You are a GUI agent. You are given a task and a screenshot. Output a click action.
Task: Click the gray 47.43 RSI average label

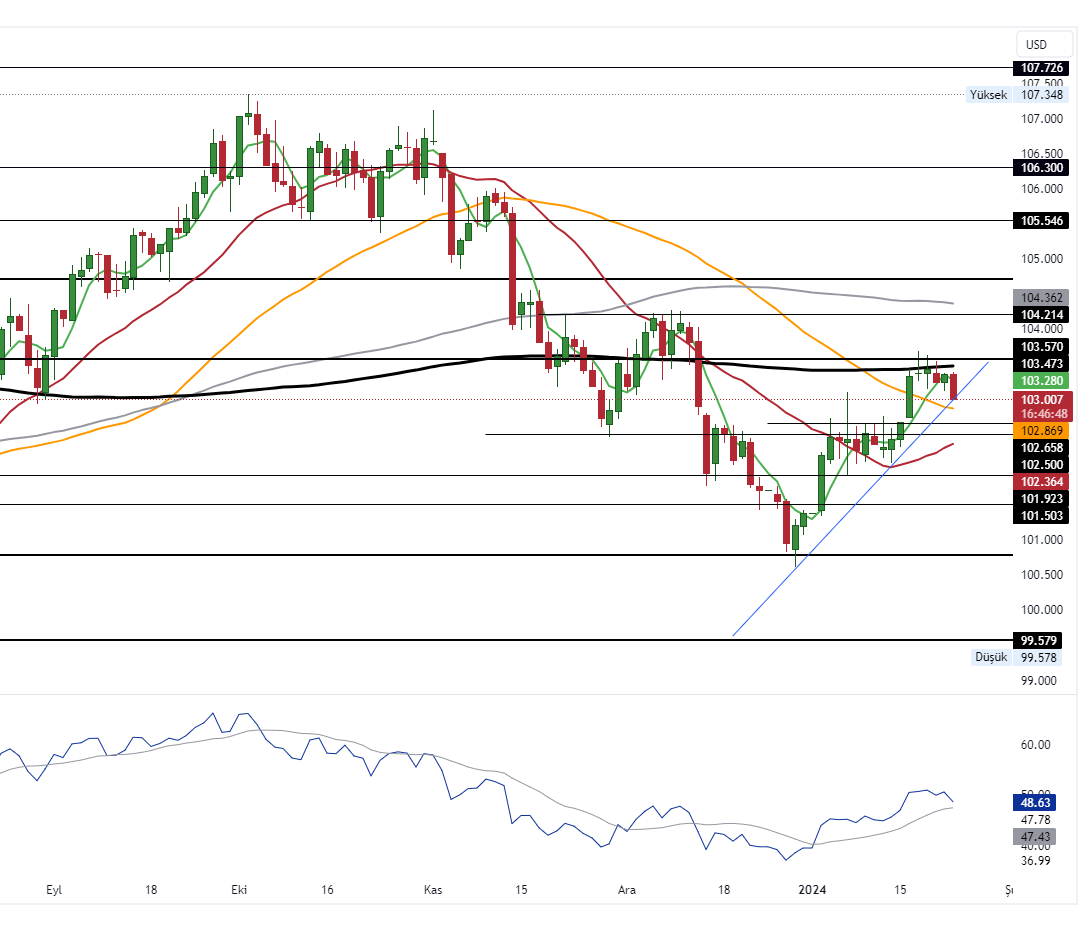pyautogui.click(x=1040, y=836)
